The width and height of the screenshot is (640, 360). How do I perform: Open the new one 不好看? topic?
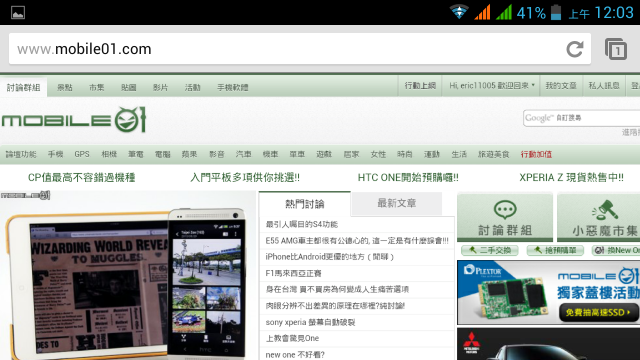pyautogui.click(x=295, y=355)
